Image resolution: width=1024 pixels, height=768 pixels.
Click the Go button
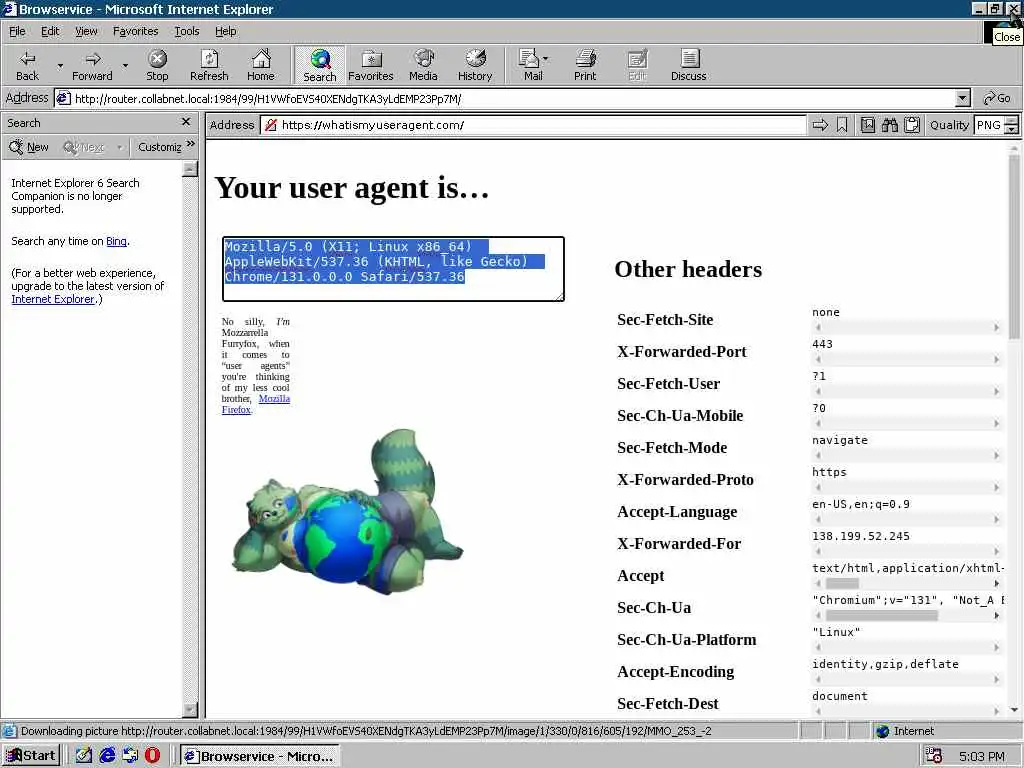[997, 99]
